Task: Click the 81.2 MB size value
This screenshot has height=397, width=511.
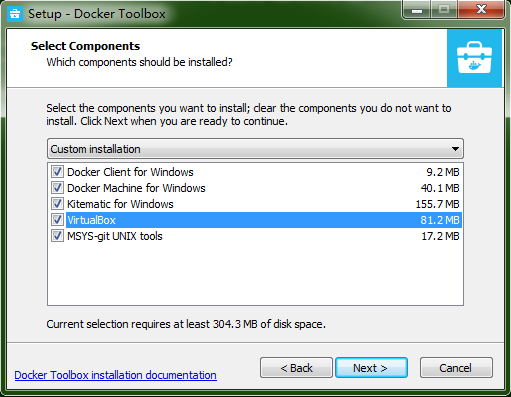Action: click(x=440, y=220)
